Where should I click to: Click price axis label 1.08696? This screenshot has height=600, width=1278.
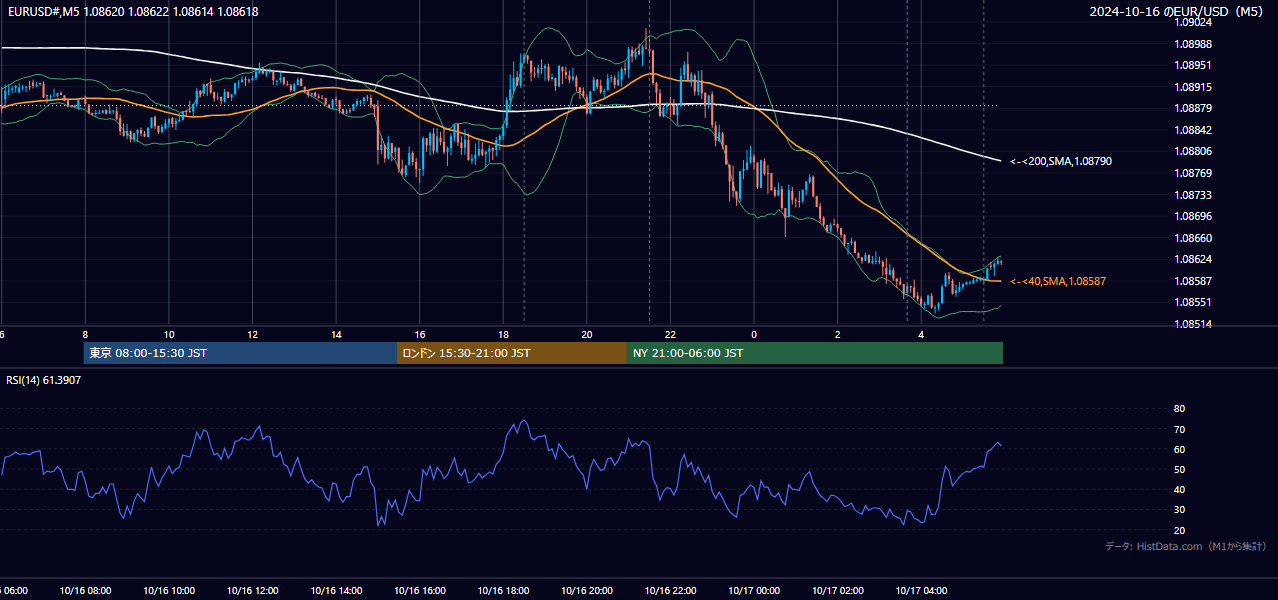[x=1193, y=216]
